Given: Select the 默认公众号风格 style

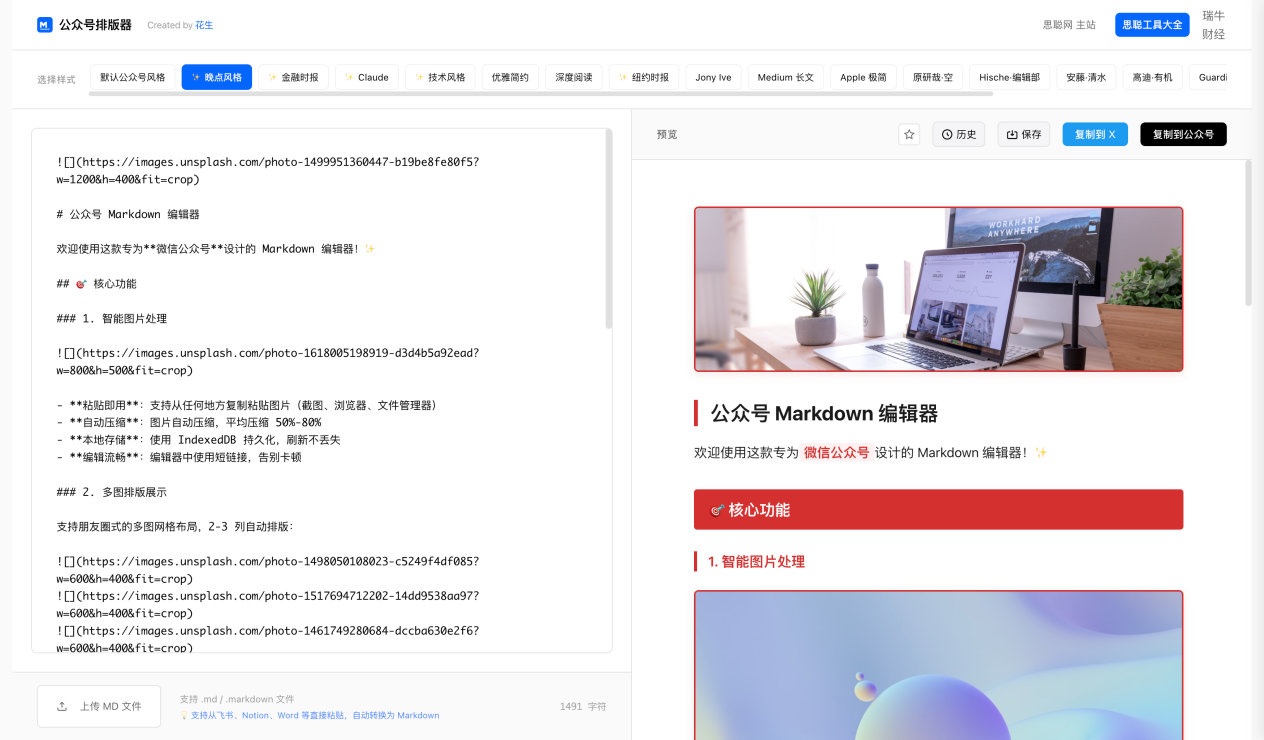Looking at the screenshot, I should coord(133,77).
